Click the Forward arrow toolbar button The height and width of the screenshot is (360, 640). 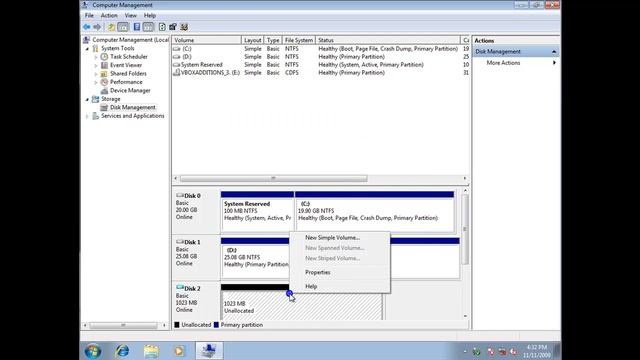click(97, 27)
